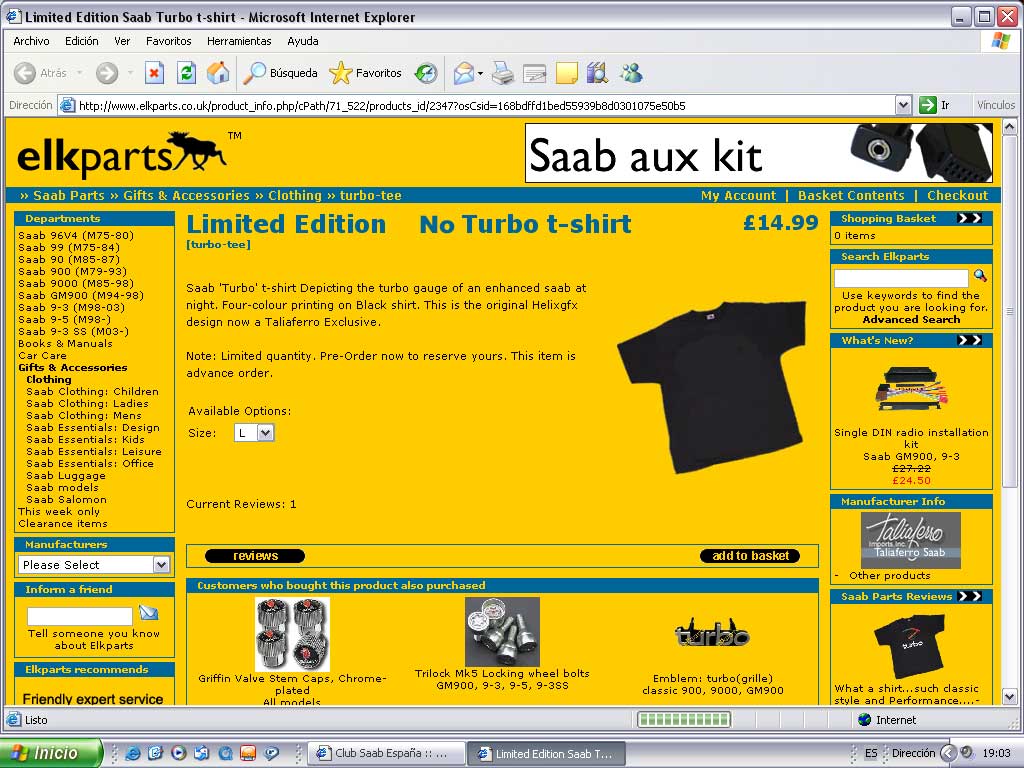Open the yellow Discuss note icon
Viewport: 1024px width, 768px height.
pyautogui.click(x=566, y=73)
